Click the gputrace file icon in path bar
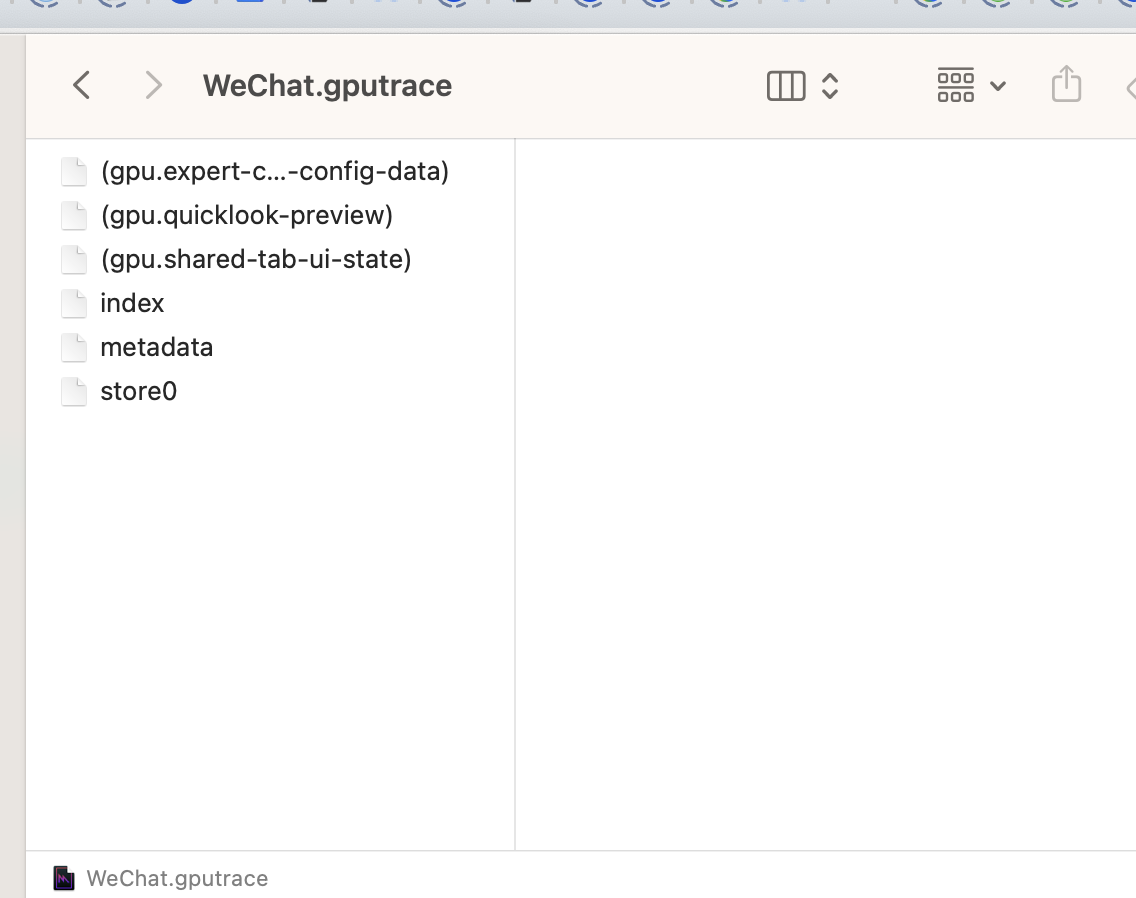The width and height of the screenshot is (1136, 898). pos(64,879)
